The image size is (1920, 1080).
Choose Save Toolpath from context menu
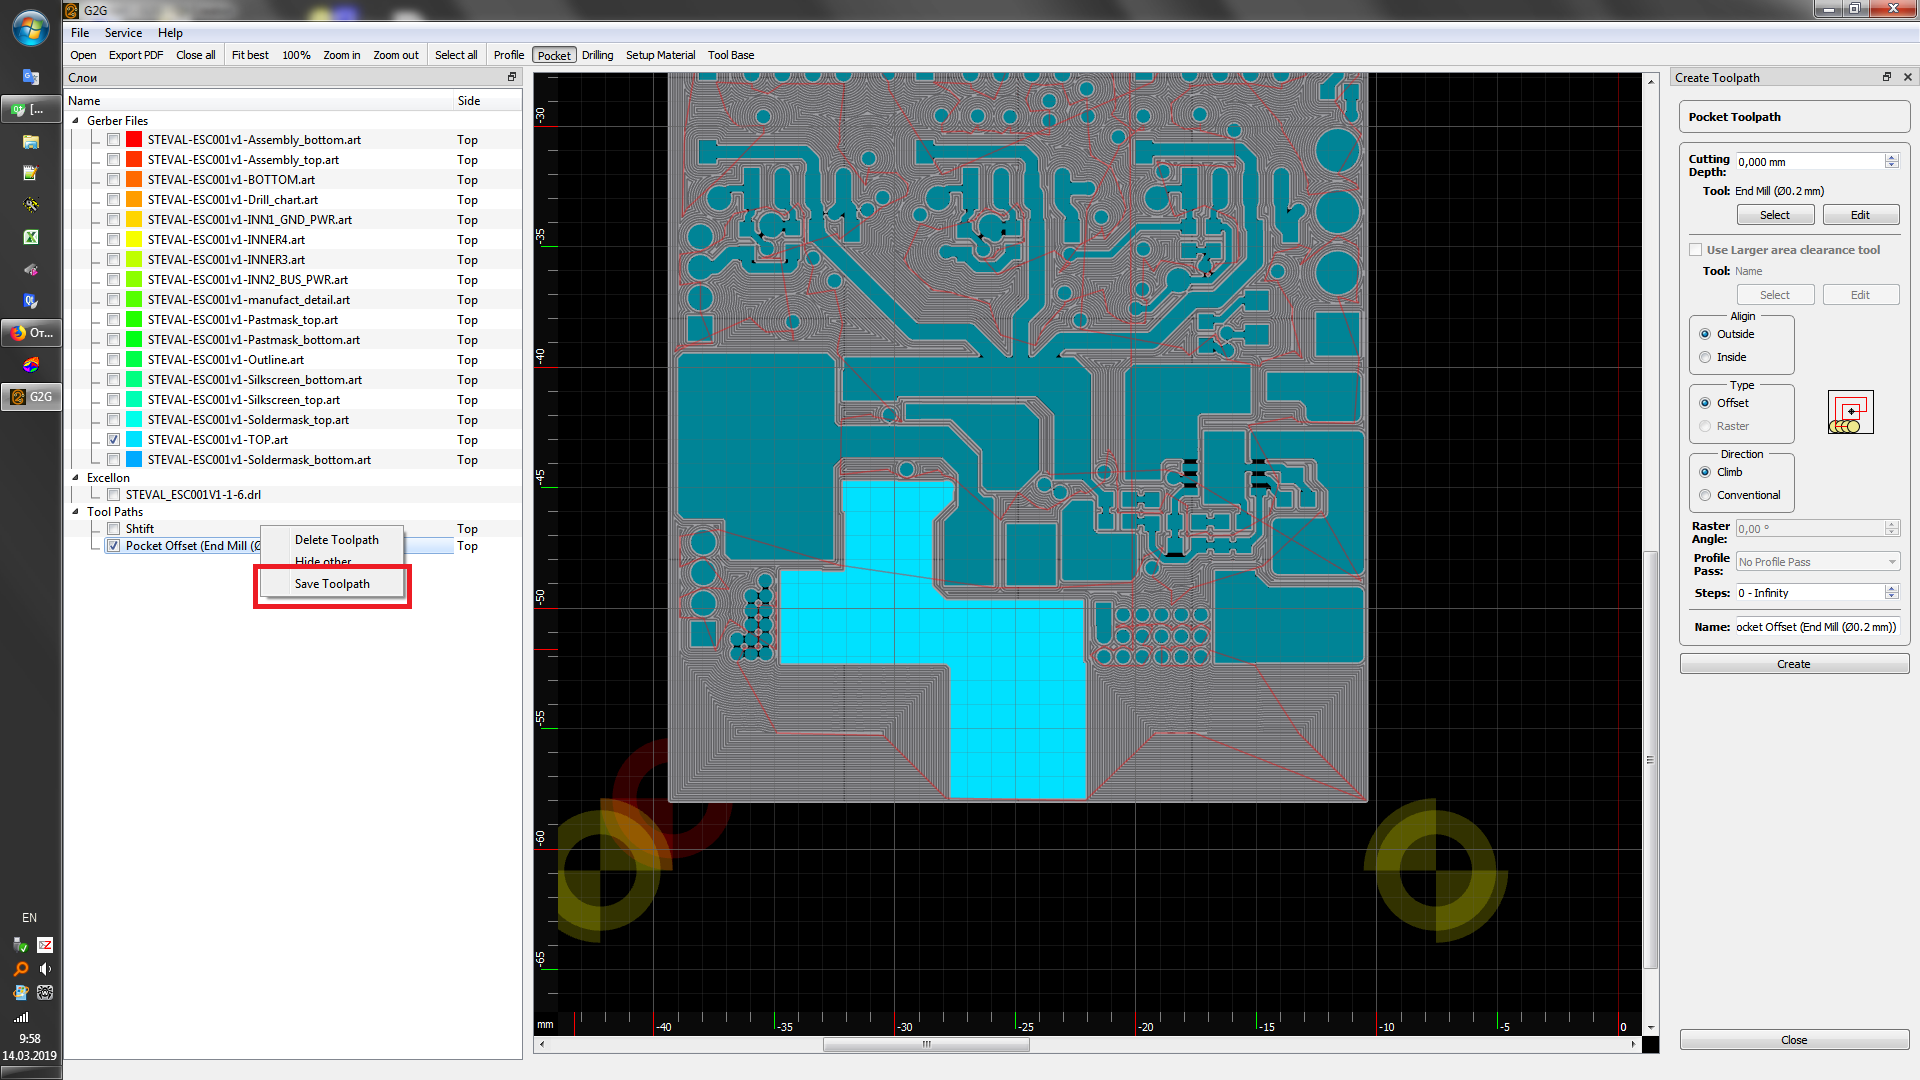(x=332, y=584)
